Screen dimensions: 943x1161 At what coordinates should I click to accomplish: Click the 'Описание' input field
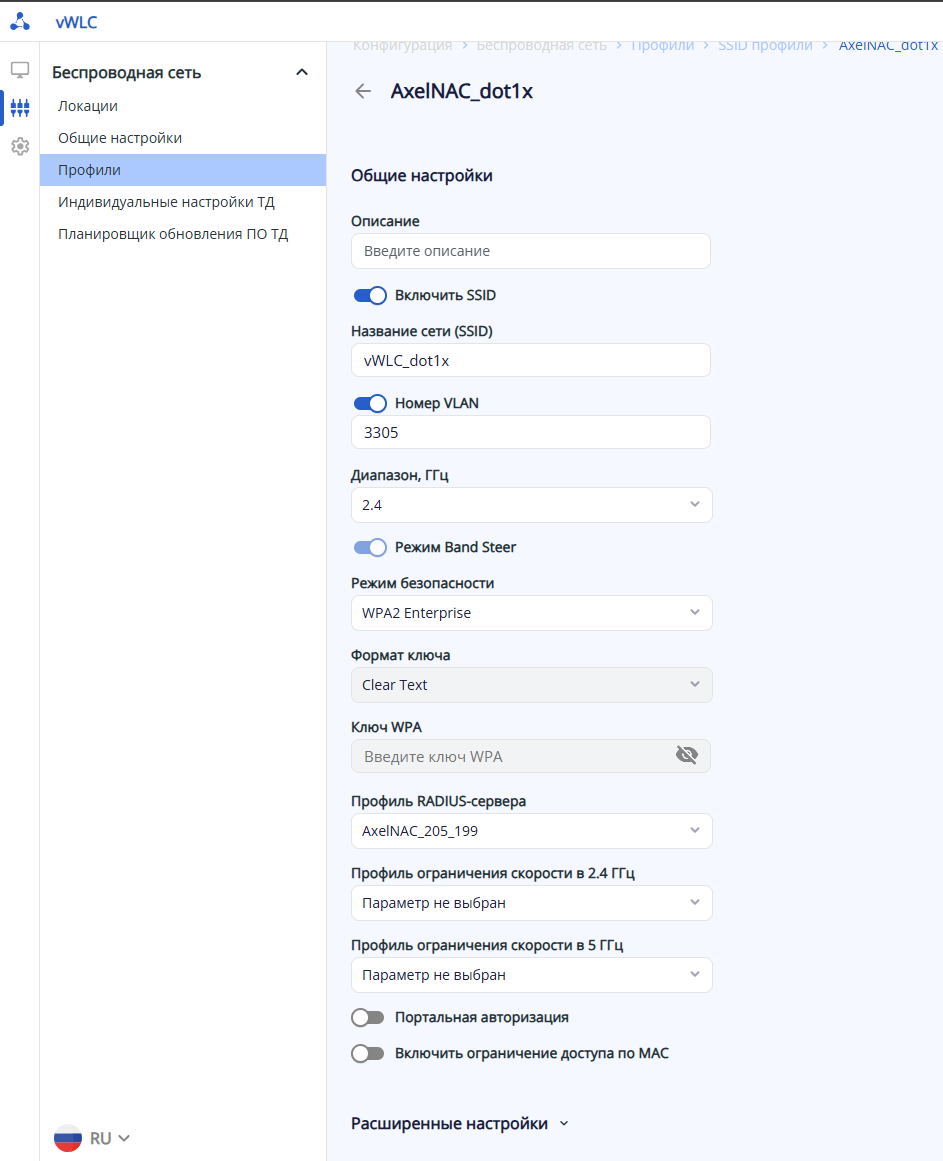click(x=531, y=251)
